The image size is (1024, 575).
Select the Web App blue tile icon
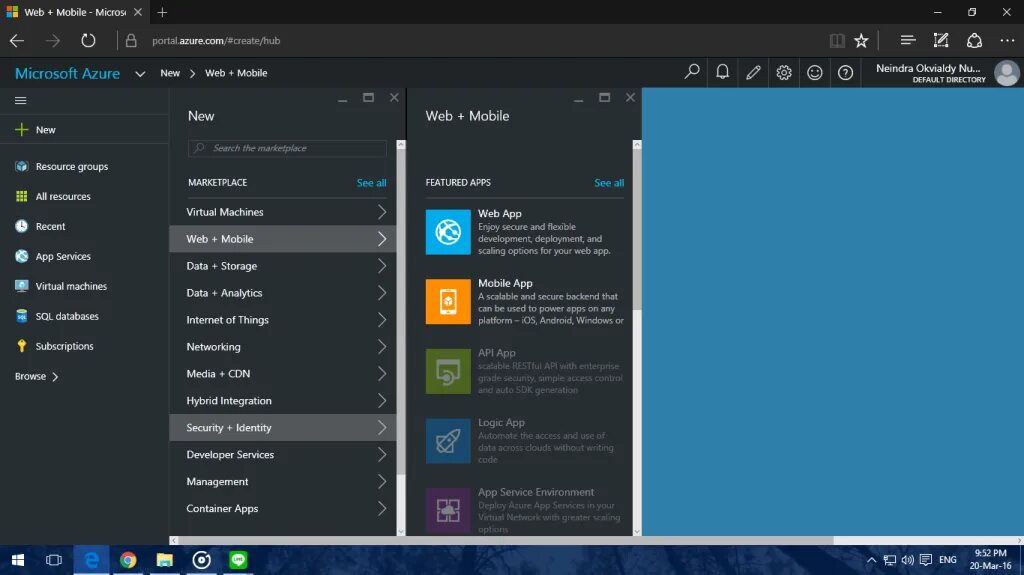click(x=448, y=232)
